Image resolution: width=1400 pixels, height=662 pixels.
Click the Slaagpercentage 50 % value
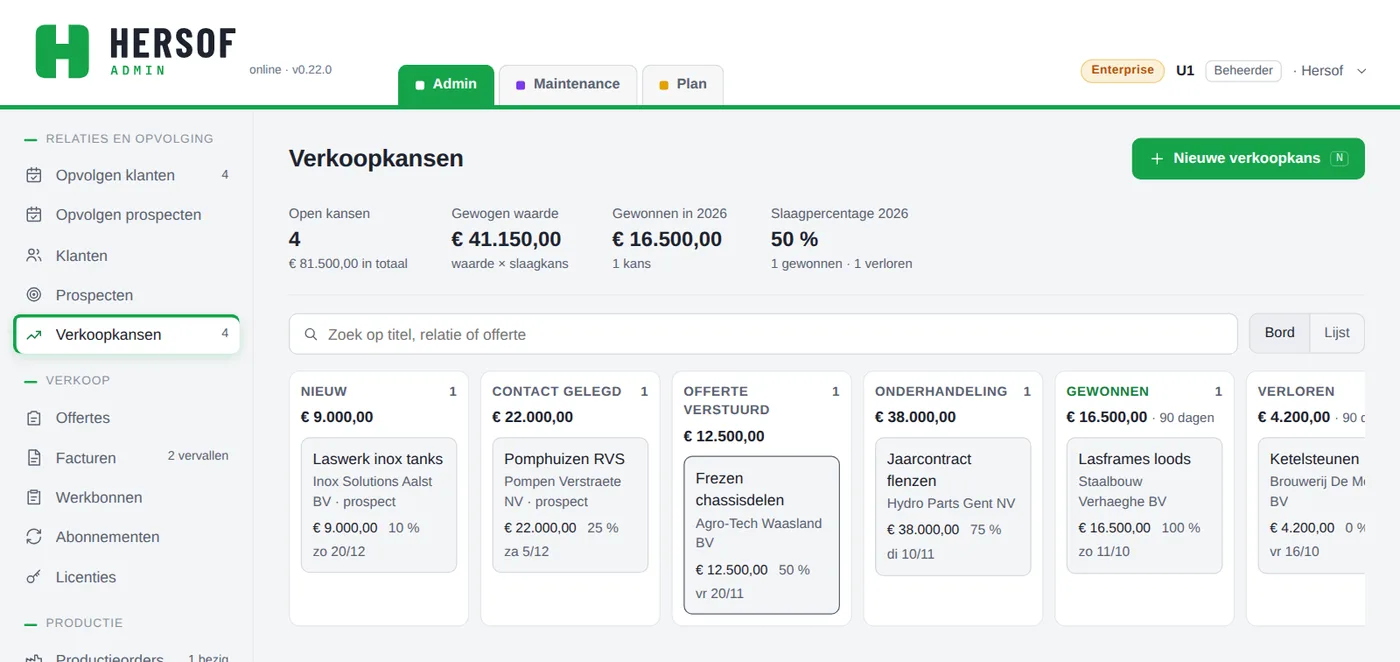click(794, 240)
